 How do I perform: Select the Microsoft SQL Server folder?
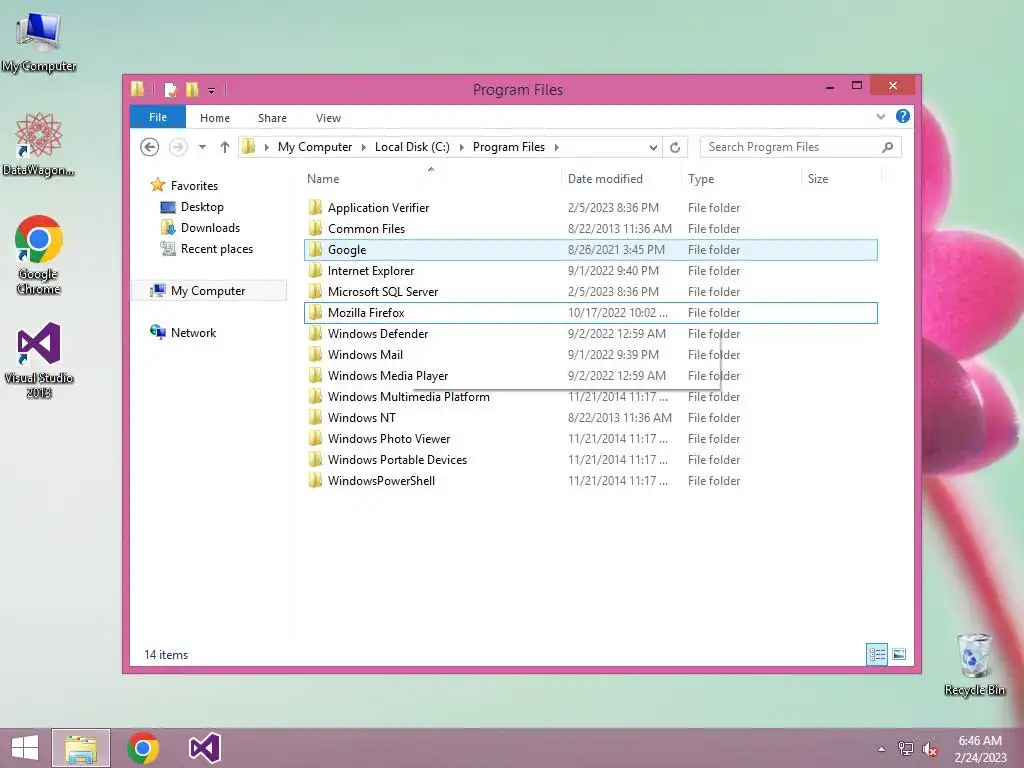[590, 291]
